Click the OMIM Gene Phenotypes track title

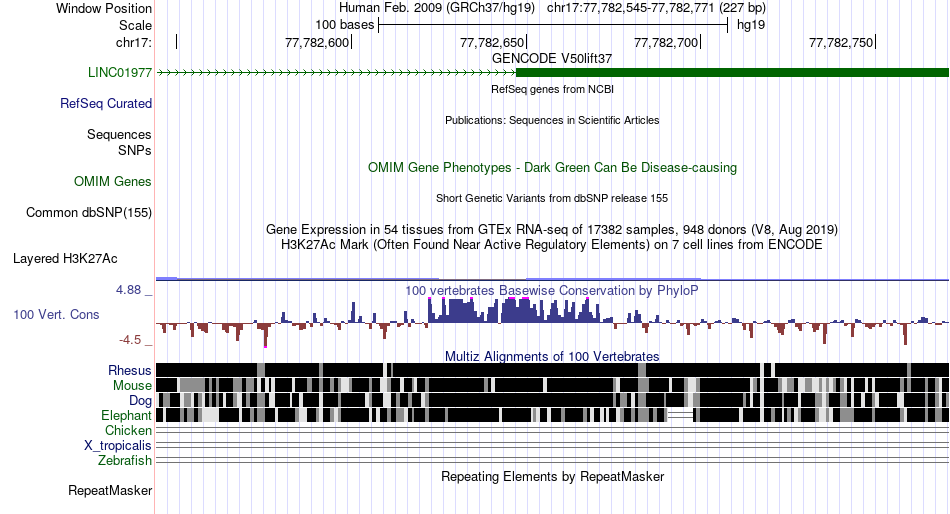553,167
